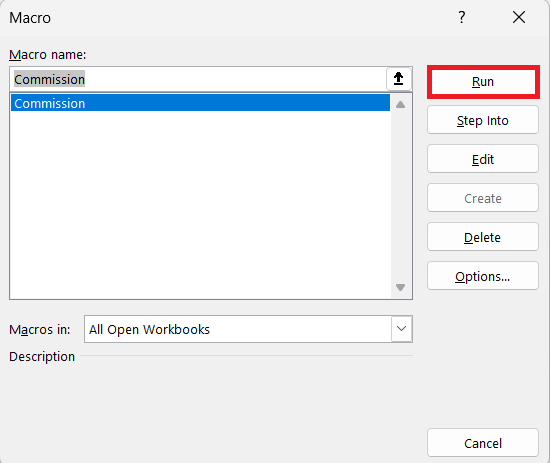Close the Macro dialog with X

[x=519, y=17]
